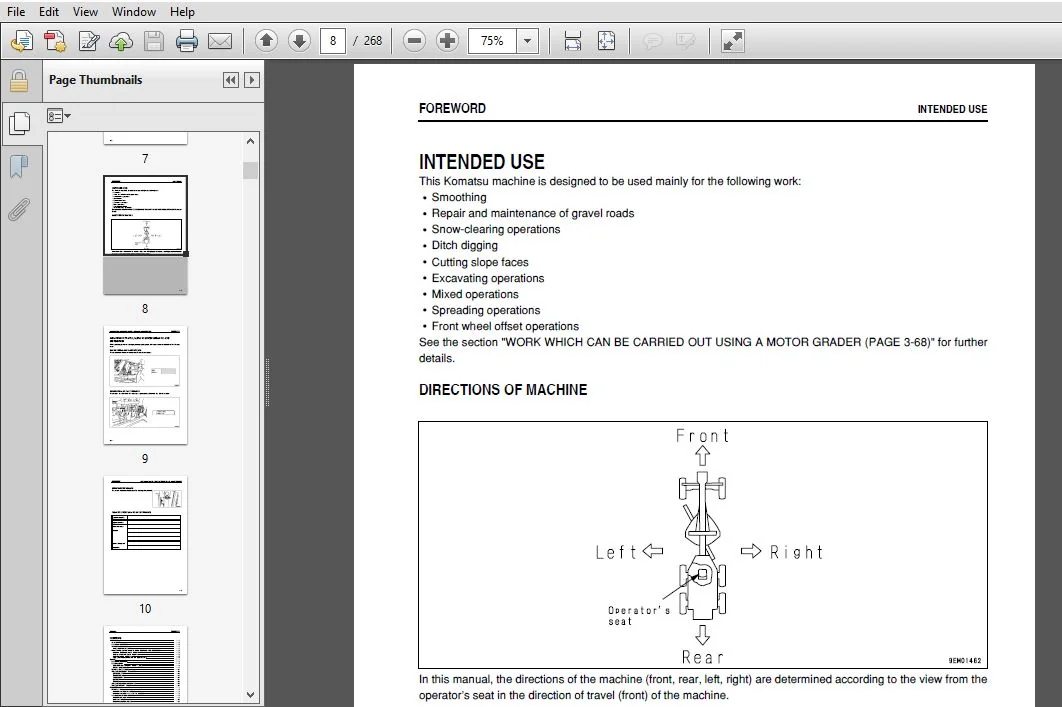Zoom out with the minus button

(415, 41)
